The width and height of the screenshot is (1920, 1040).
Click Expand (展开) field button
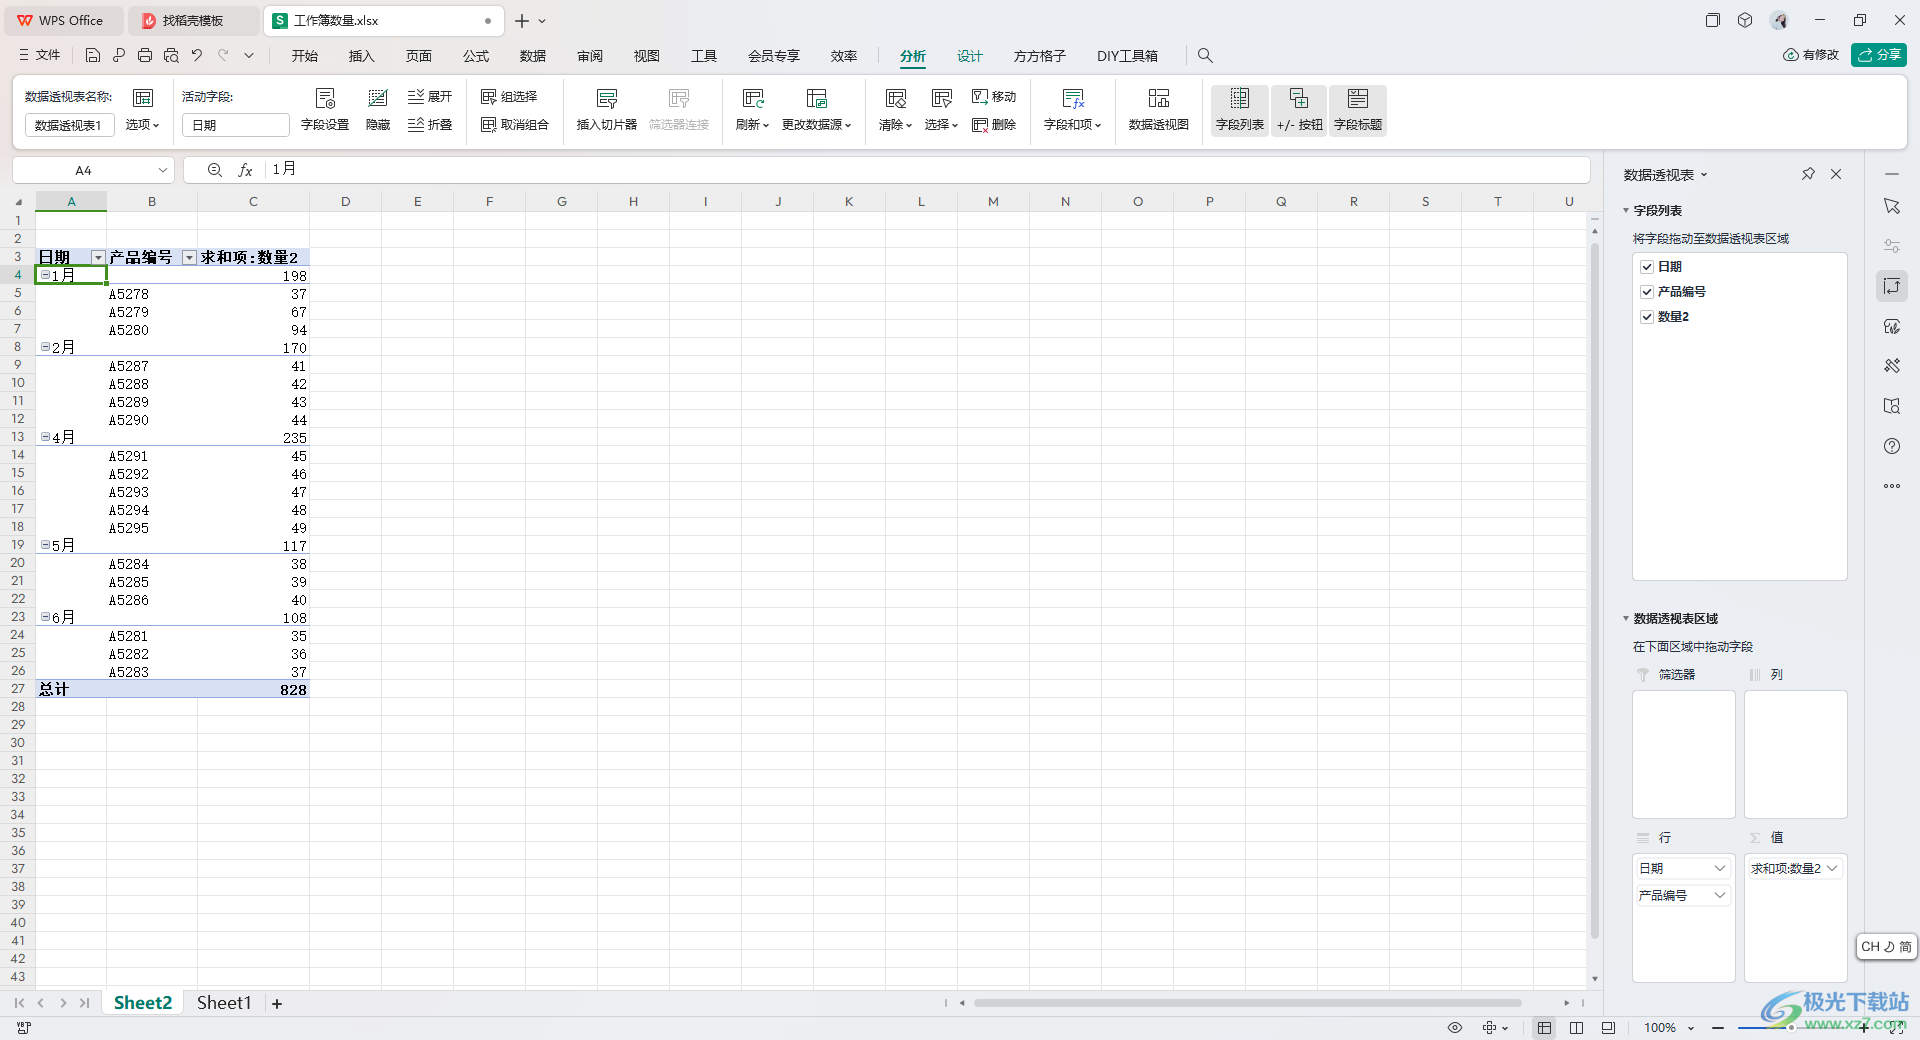[430, 97]
